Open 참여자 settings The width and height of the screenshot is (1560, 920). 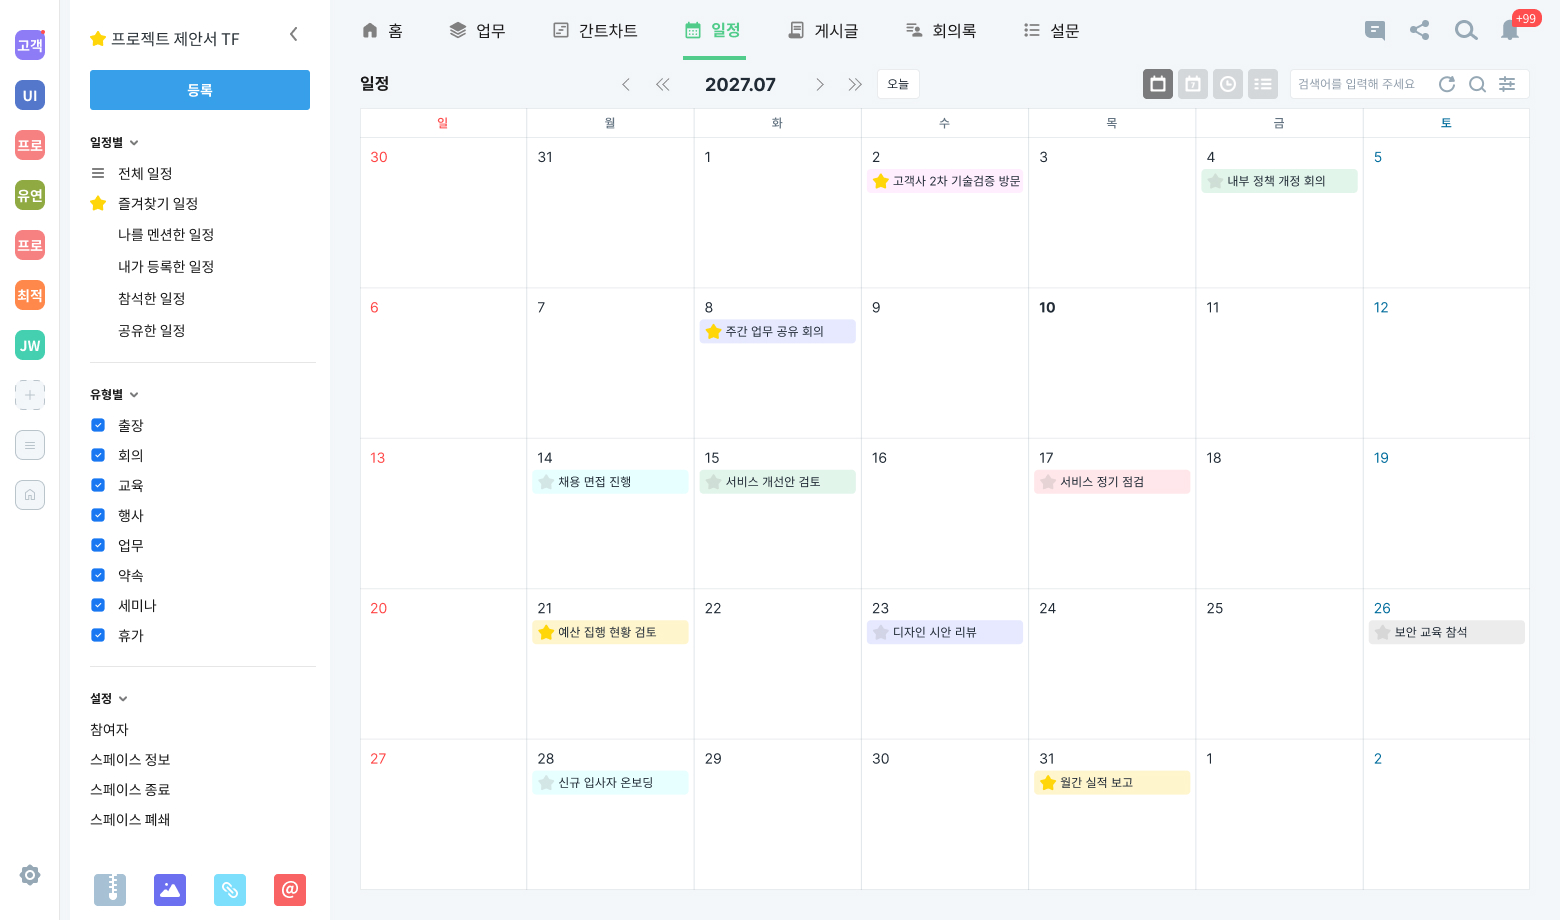tap(109, 729)
